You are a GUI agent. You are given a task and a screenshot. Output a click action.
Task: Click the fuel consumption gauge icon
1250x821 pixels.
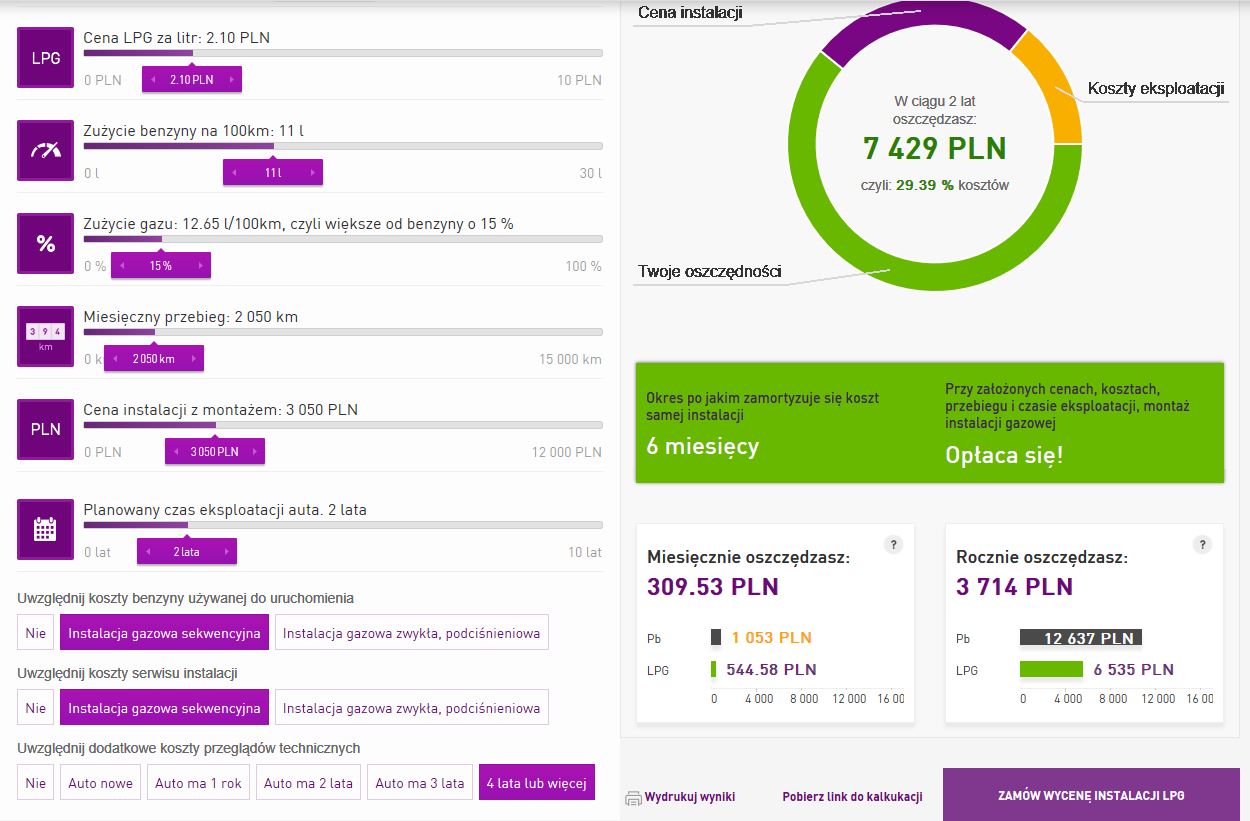pyautogui.click(x=46, y=151)
